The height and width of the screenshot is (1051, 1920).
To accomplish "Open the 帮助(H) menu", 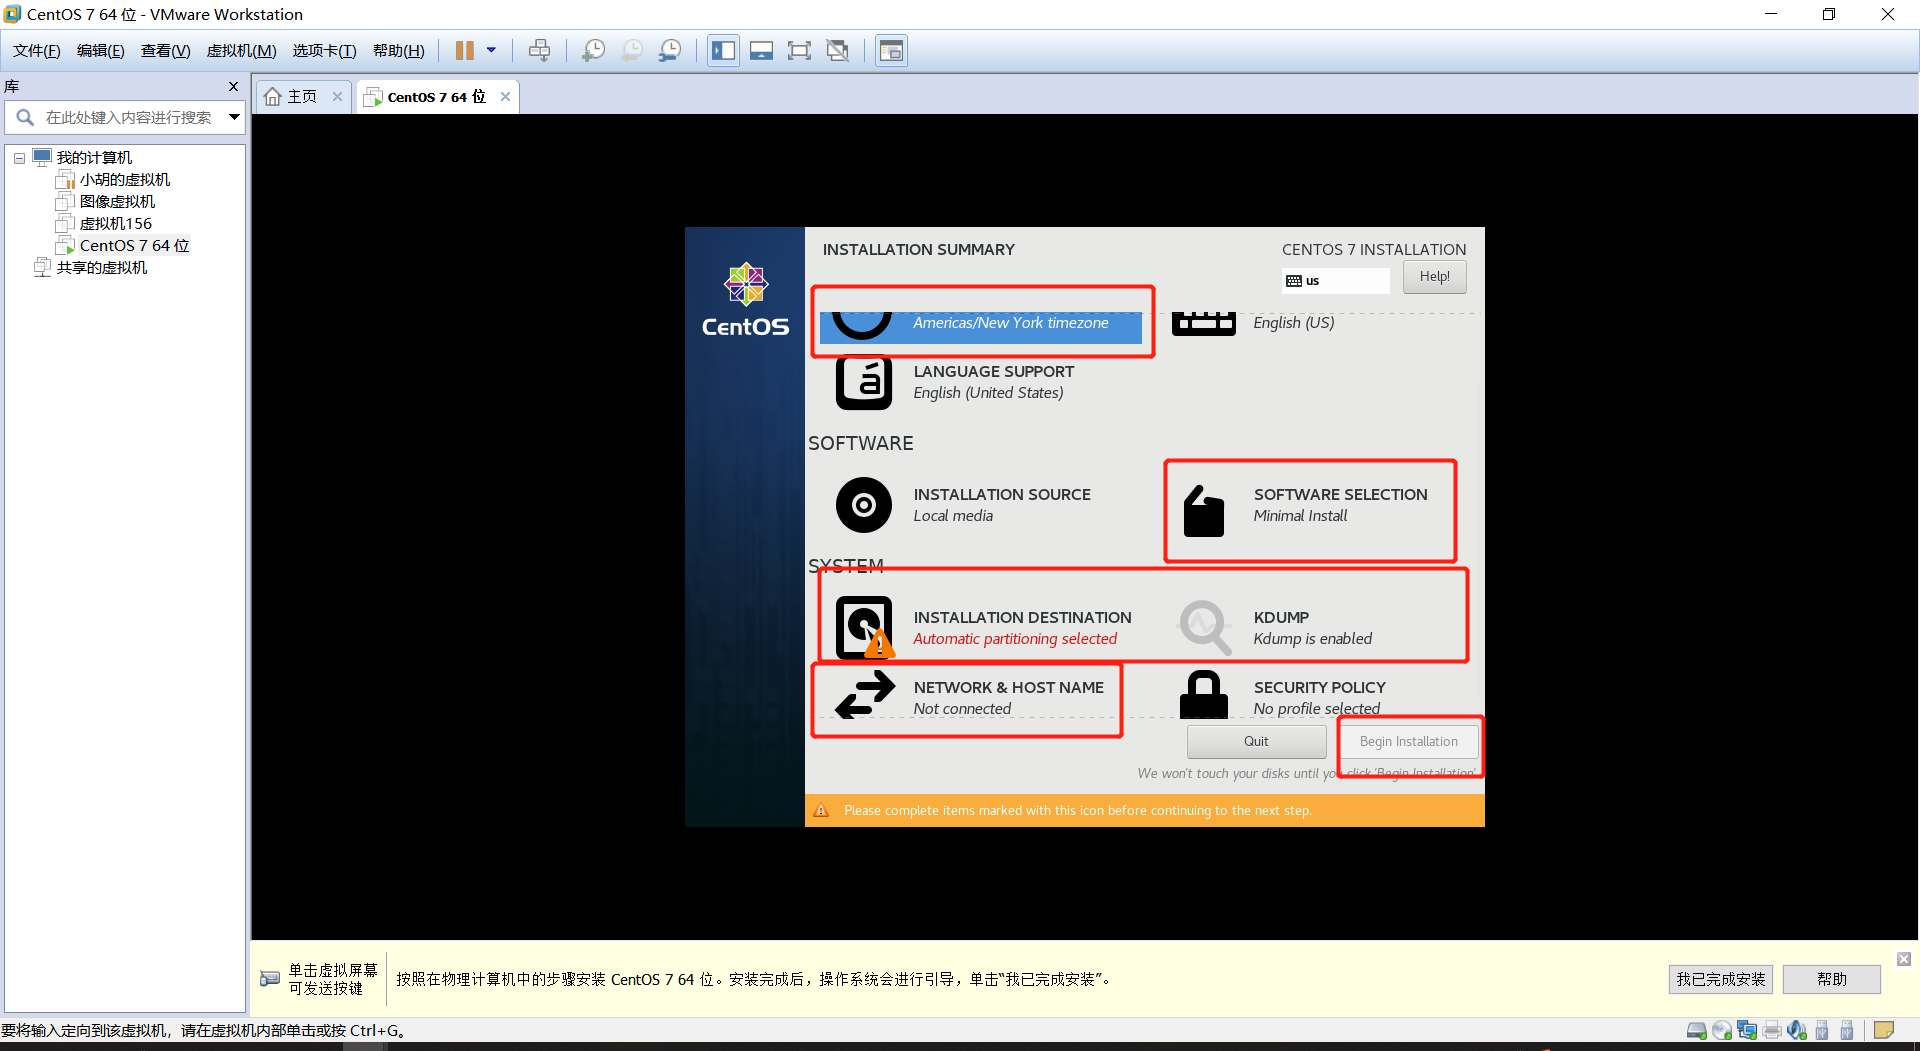I will click(398, 51).
